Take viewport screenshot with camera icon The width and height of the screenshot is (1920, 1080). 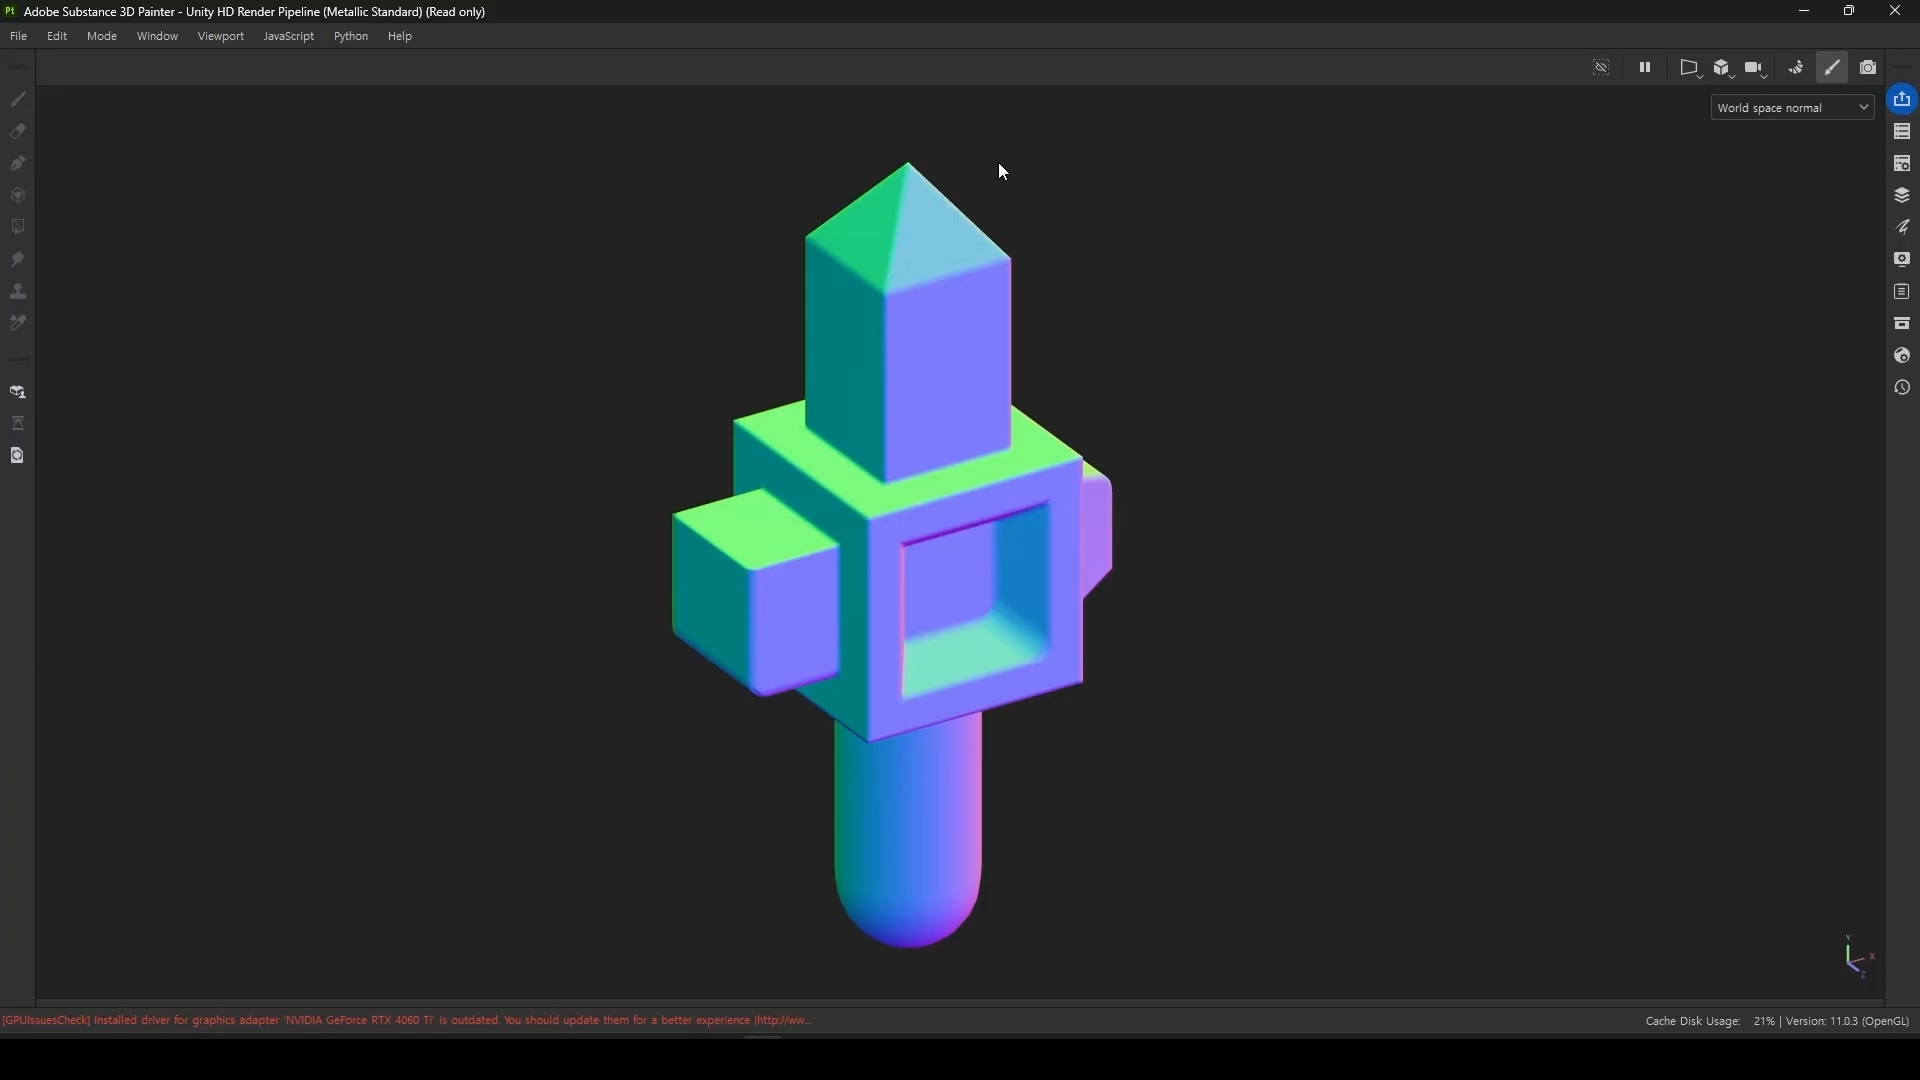(x=1869, y=68)
